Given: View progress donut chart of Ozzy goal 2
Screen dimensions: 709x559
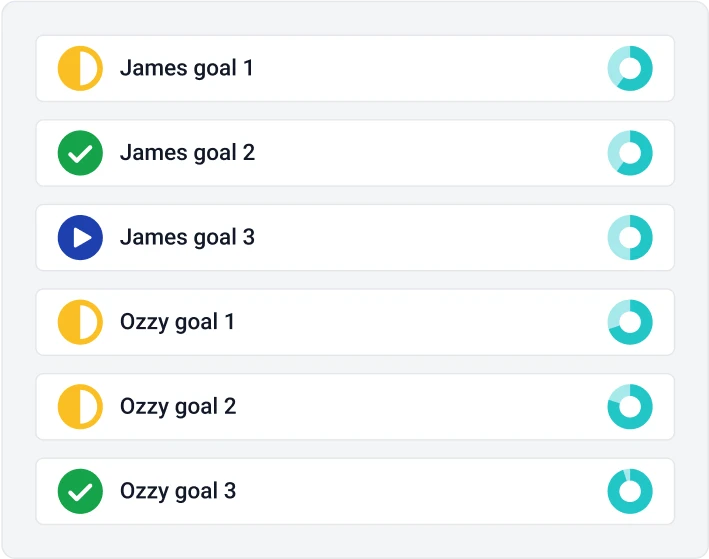Looking at the screenshot, I should click(630, 407).
